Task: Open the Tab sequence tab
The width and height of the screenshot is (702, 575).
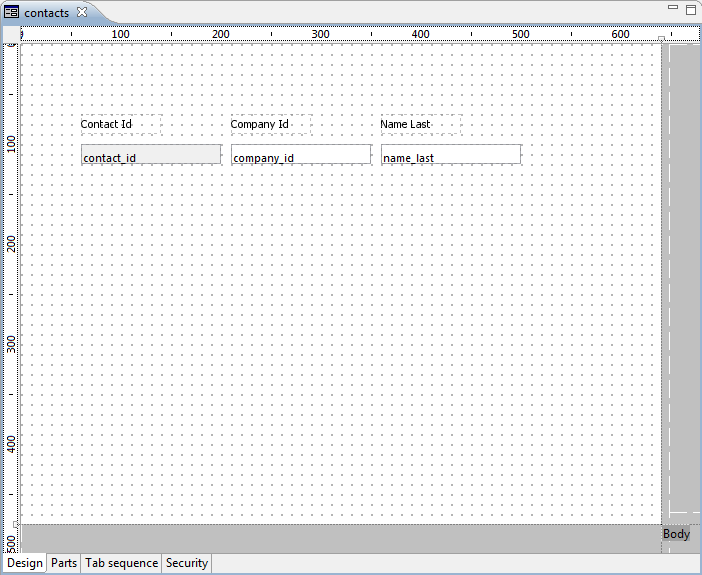Action: [121, 563]
